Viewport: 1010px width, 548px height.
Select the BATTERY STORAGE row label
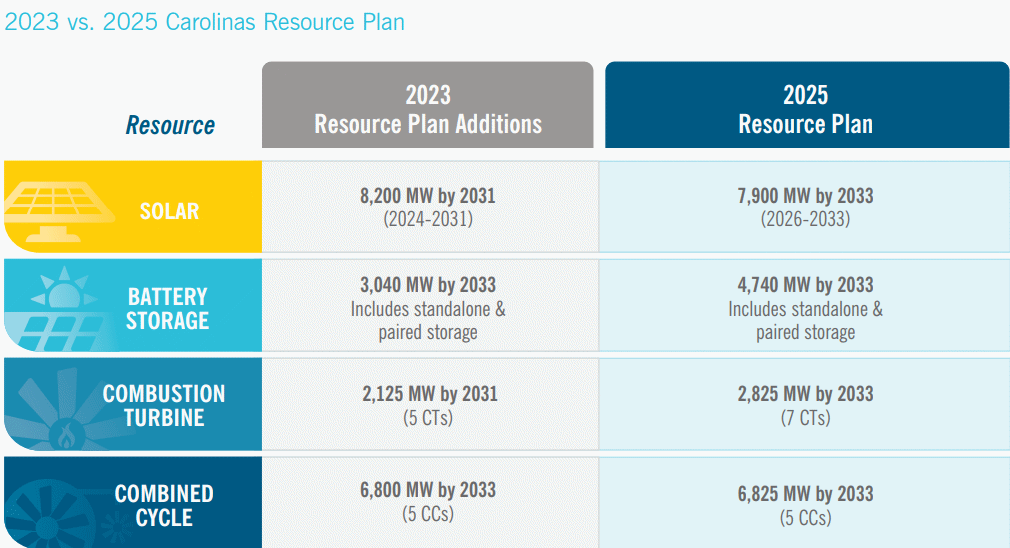pos(167,308)
